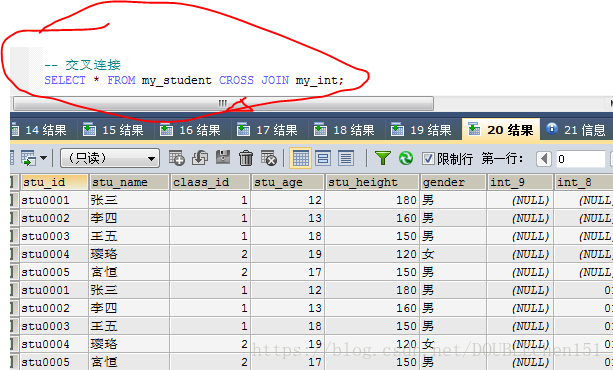Click the first row input field
This screenshot has height=370, width=613.
point(581,159)
